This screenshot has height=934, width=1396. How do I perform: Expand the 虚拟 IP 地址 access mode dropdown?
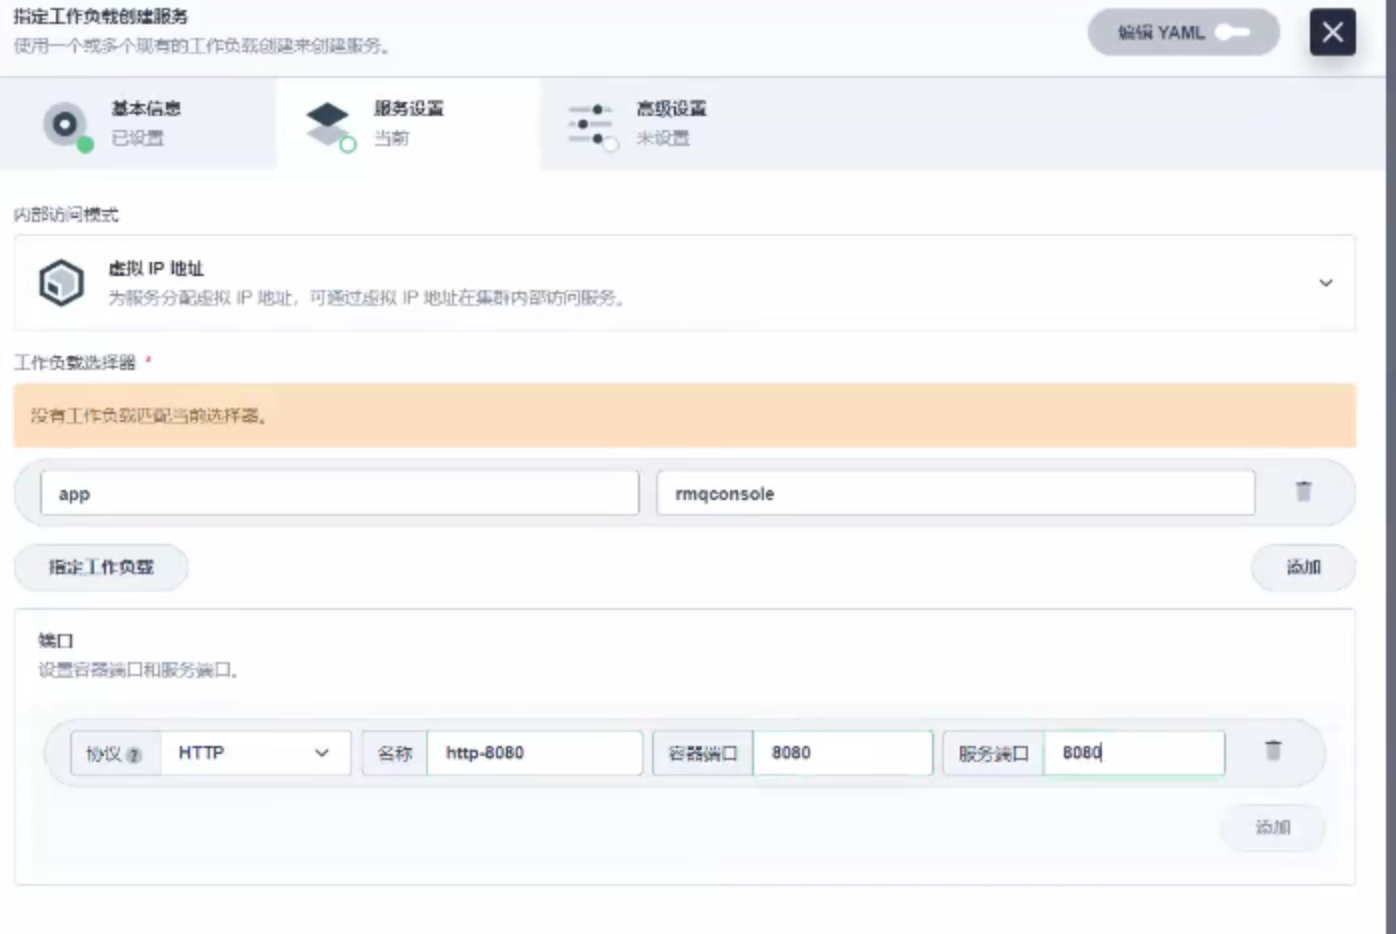[684, 283]
